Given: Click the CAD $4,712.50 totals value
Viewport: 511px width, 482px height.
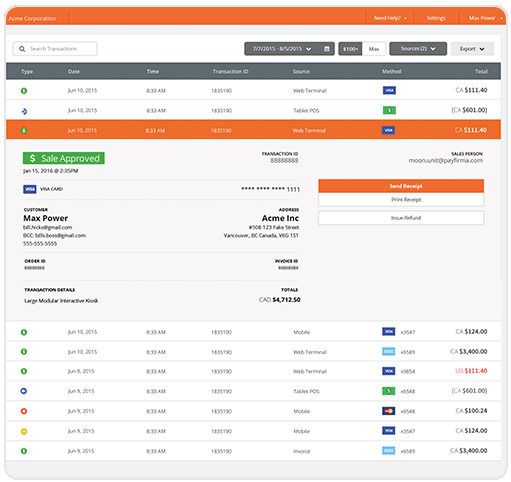Looking at the screenshot, I should (x=279, y=300).
